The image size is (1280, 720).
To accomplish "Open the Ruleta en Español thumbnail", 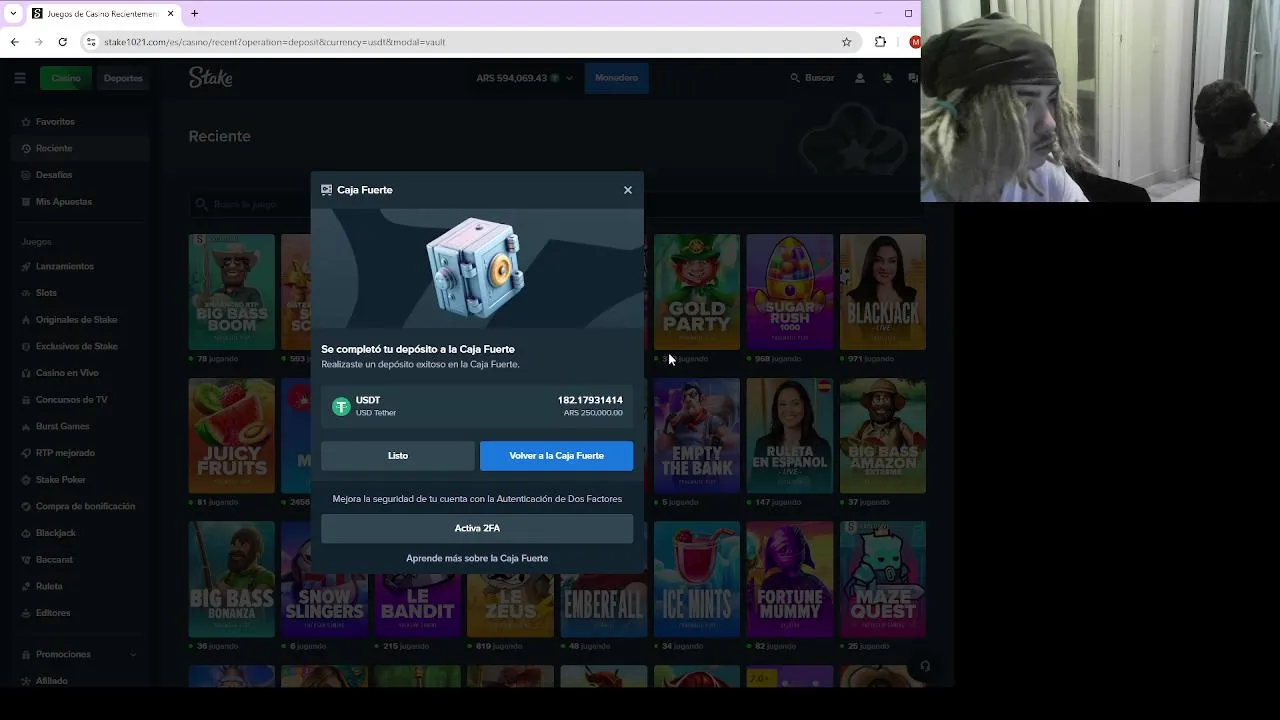I will (x=790, y=436).
